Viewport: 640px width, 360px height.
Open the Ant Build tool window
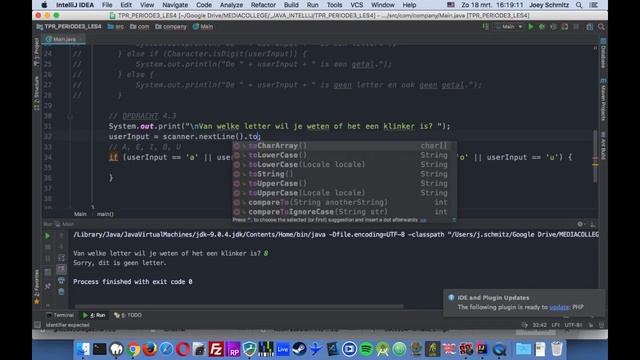[603, 146]
